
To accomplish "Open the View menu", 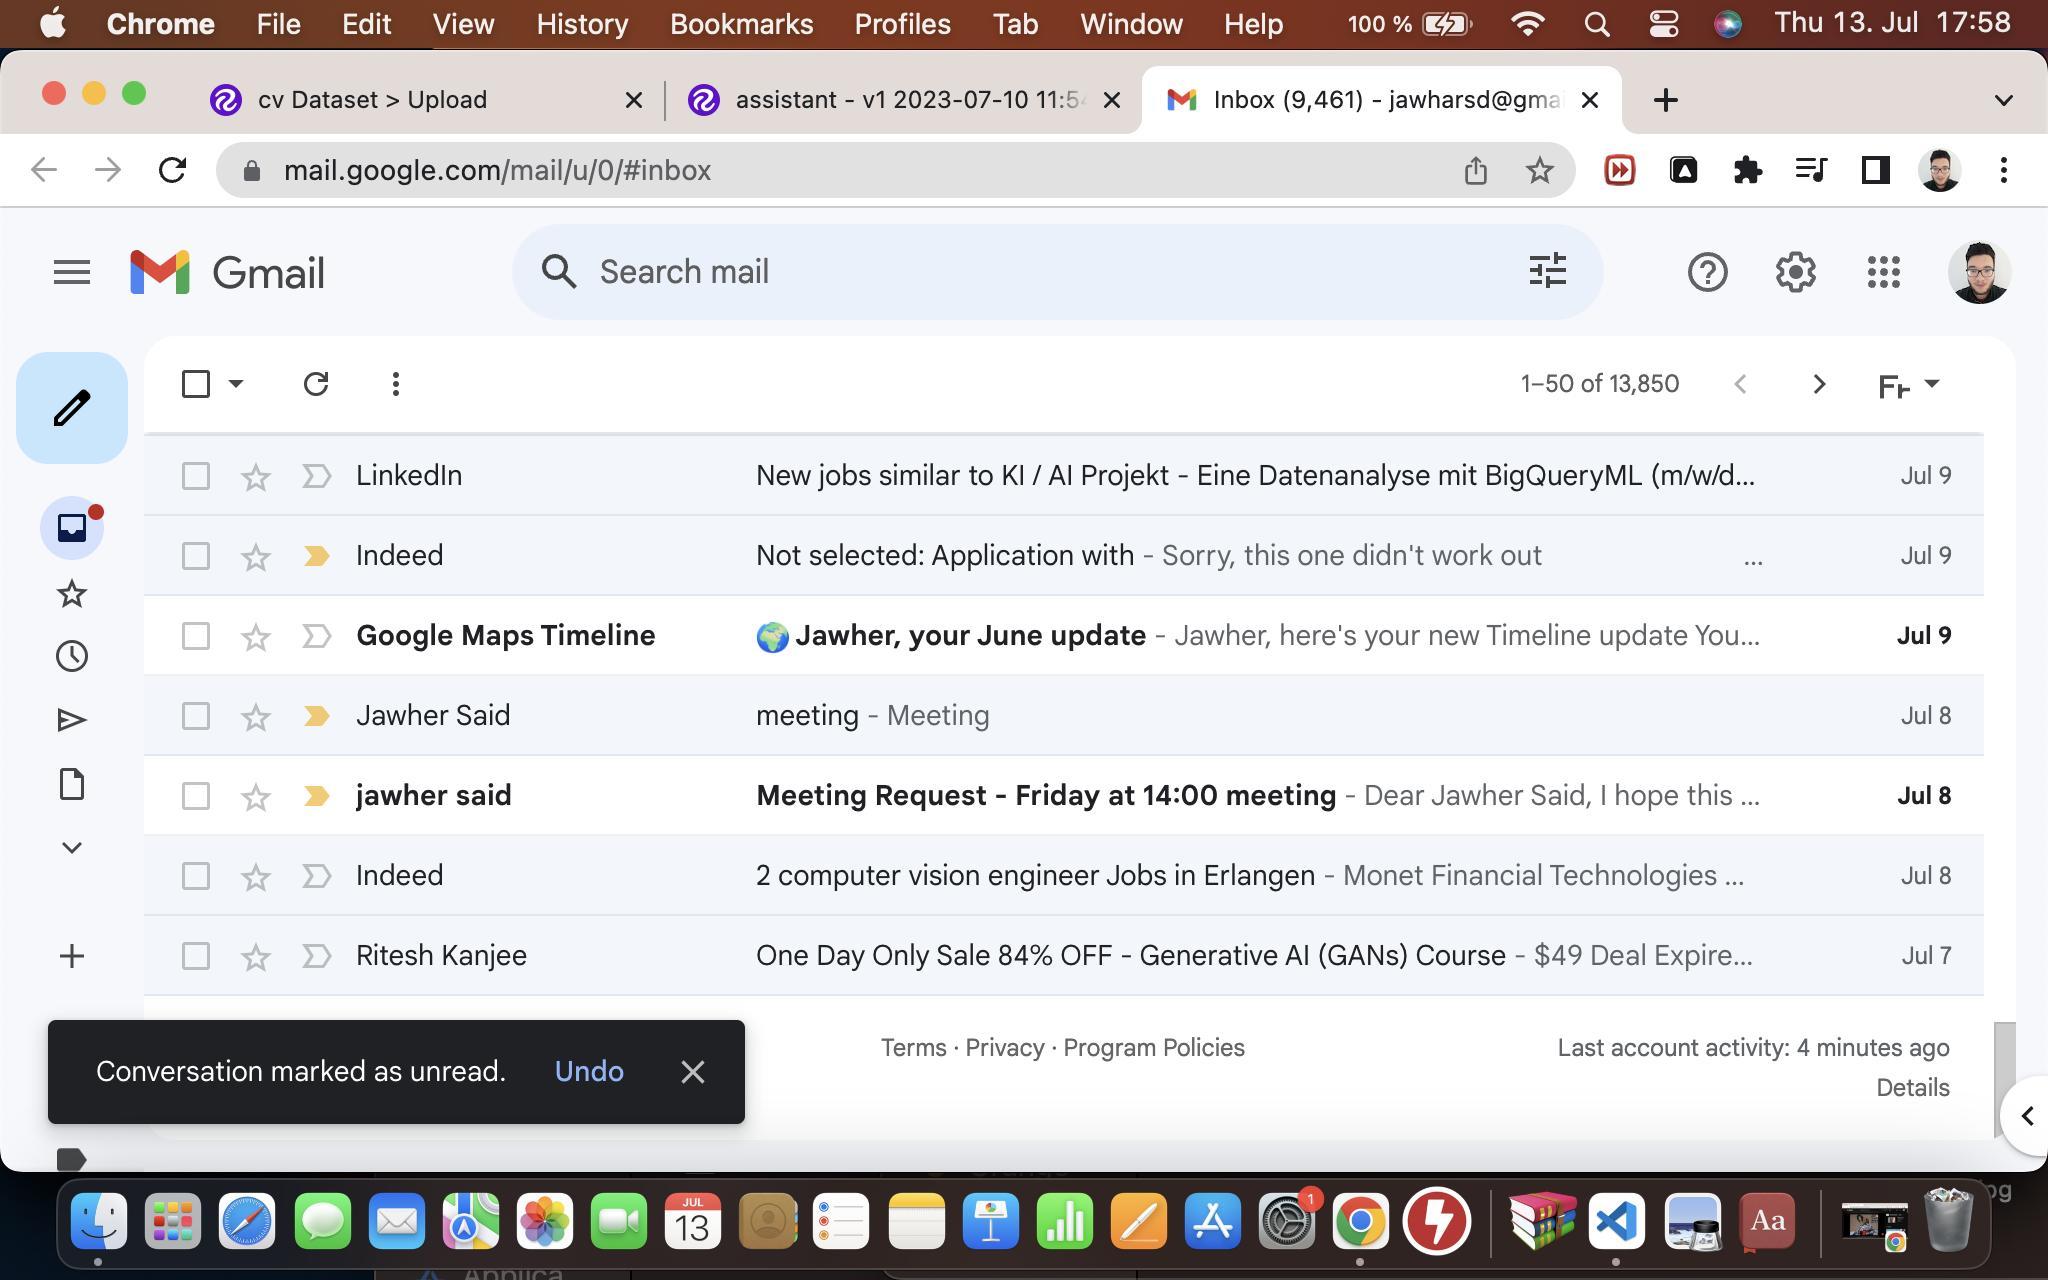I will click(463, 23).
